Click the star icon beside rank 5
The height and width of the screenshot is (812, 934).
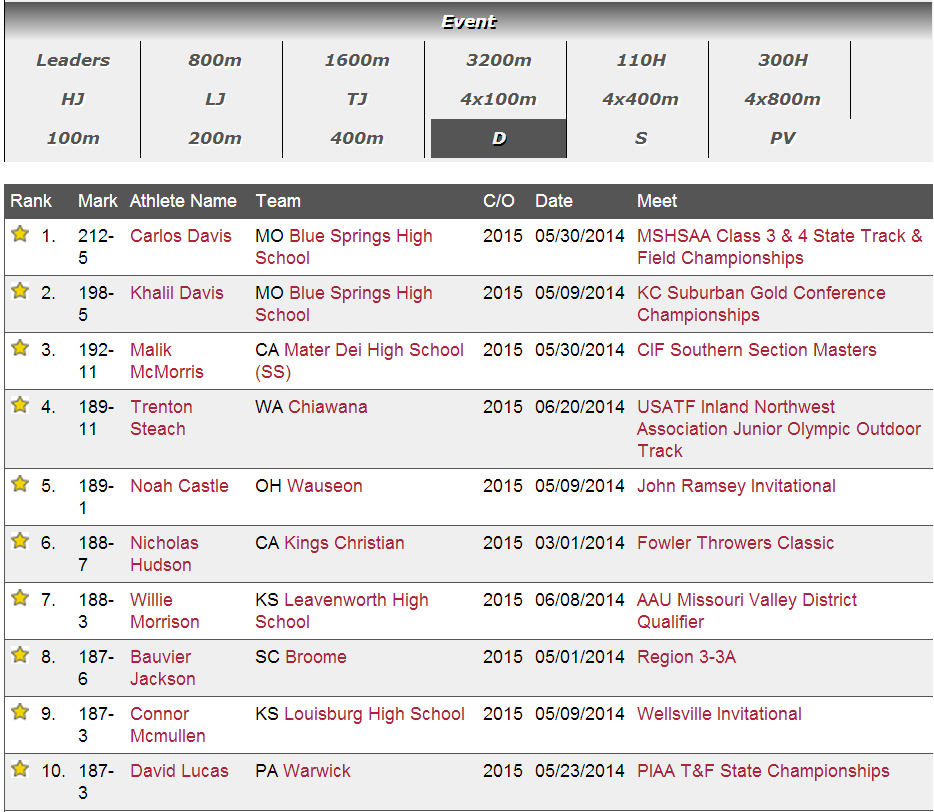coord(20,485)
